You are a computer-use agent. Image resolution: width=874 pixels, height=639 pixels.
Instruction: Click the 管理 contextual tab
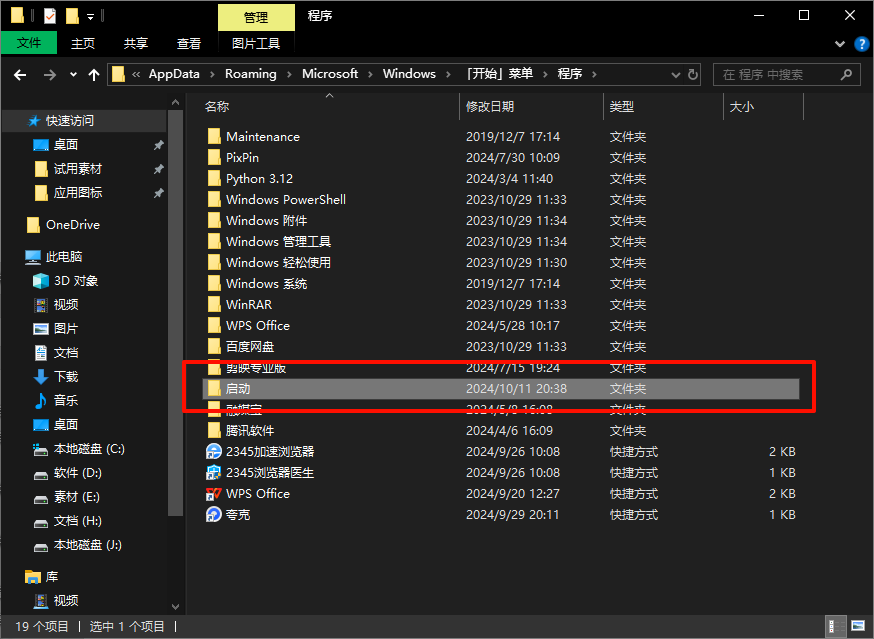click(256, 17)
